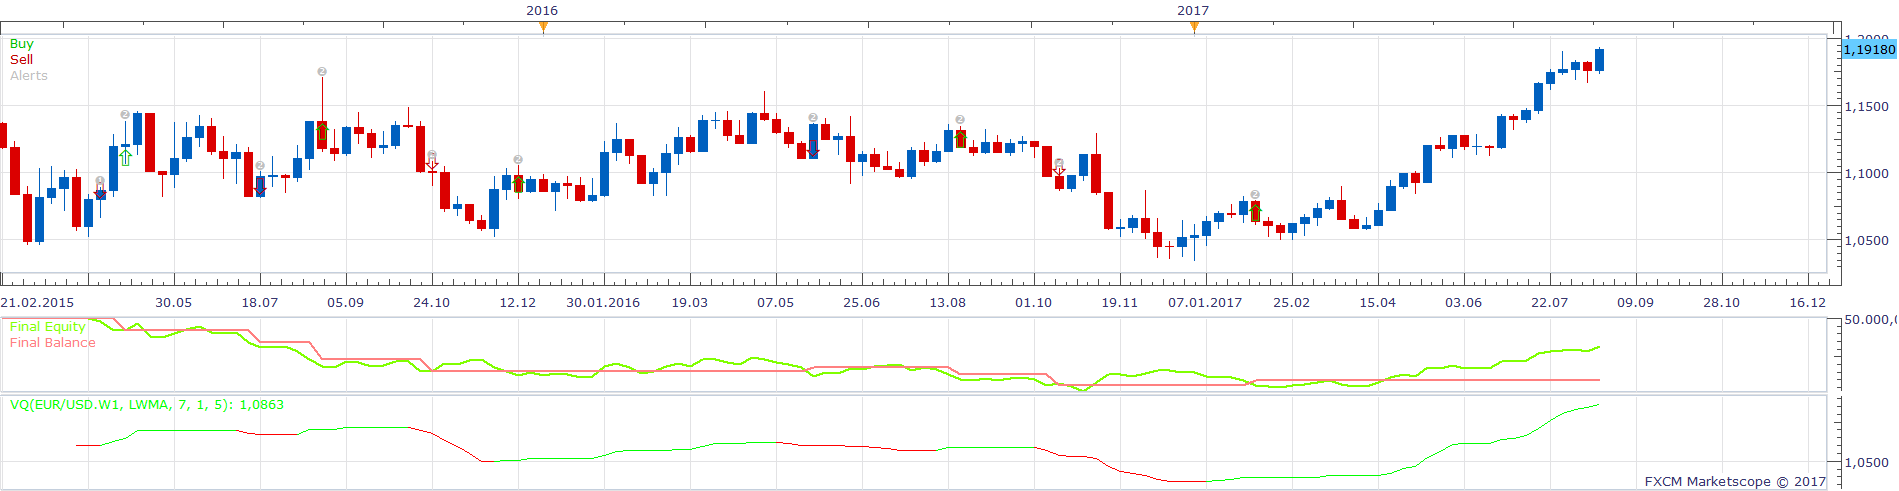The width and height of the screenshot is (1899, 491).
Task: Click the 18.07 date label
Action: pos(260,302)
